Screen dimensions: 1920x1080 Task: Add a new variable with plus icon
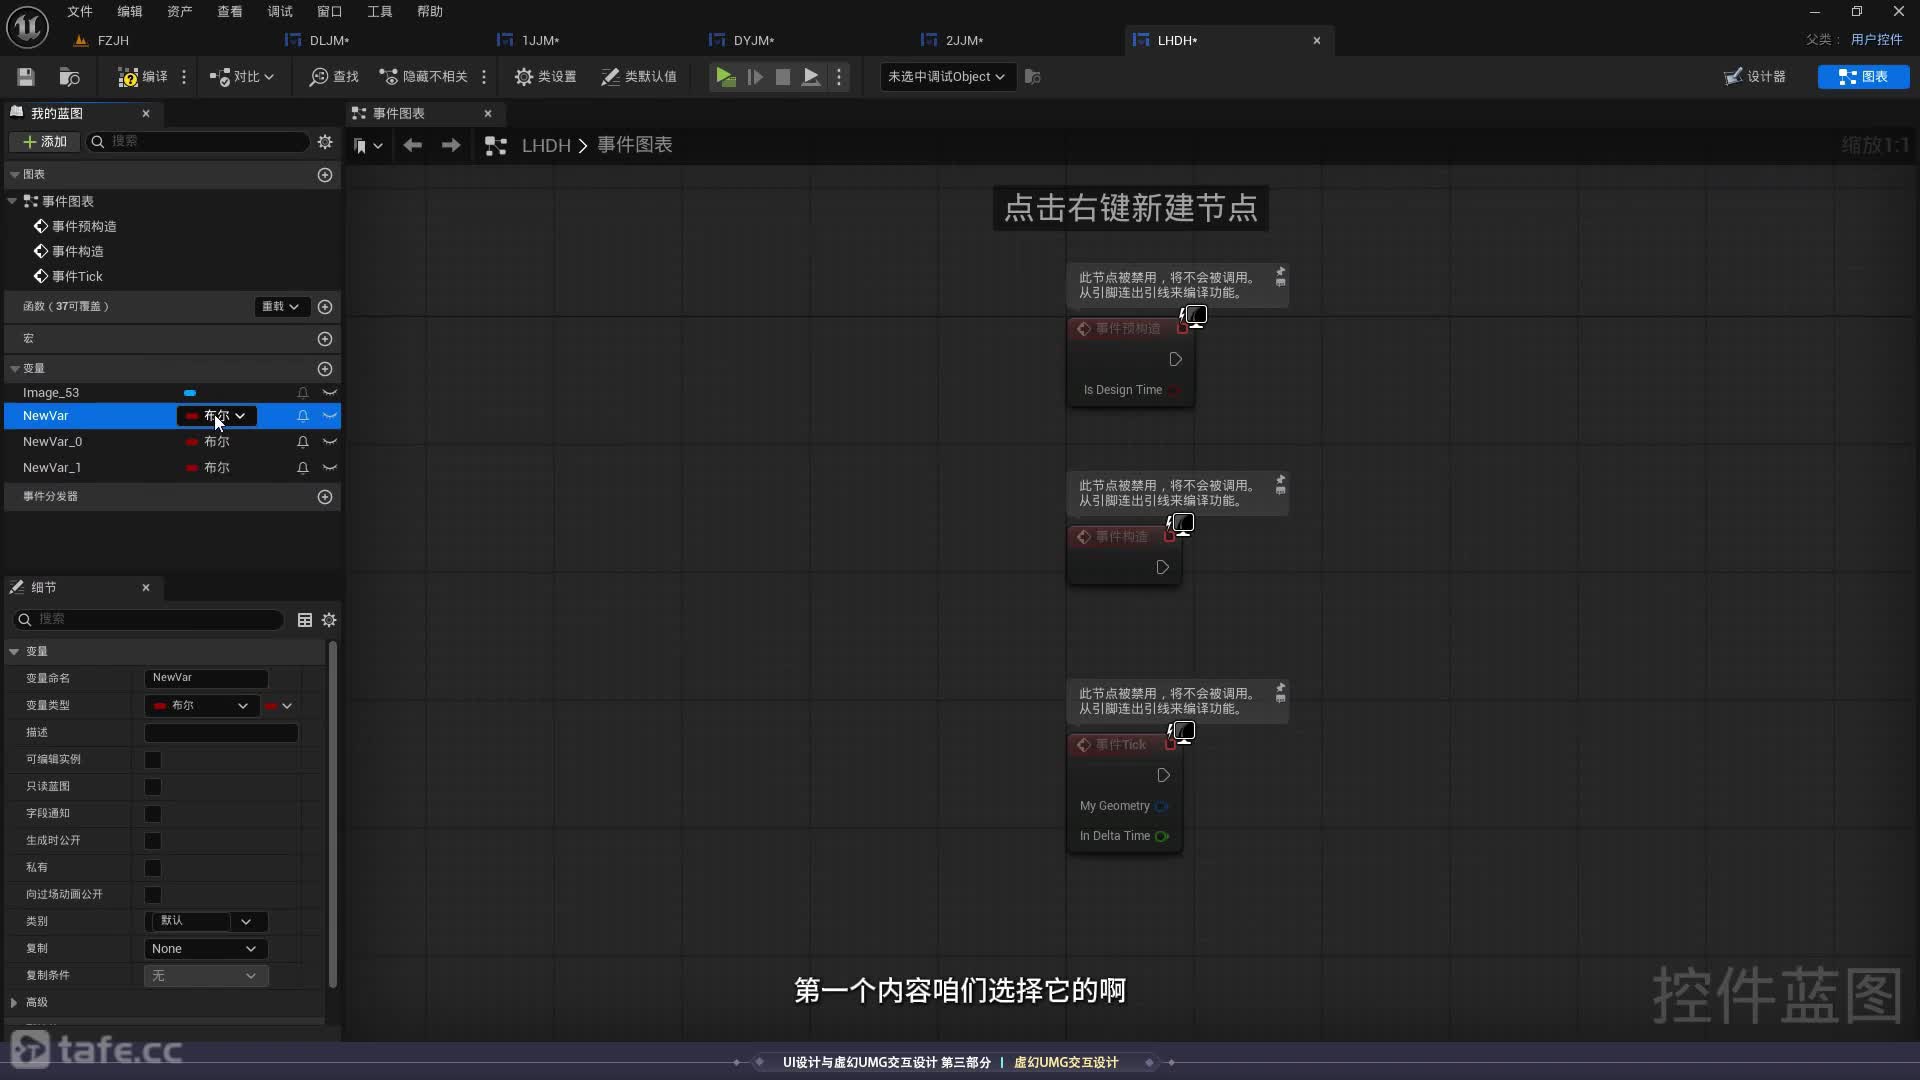325,369
